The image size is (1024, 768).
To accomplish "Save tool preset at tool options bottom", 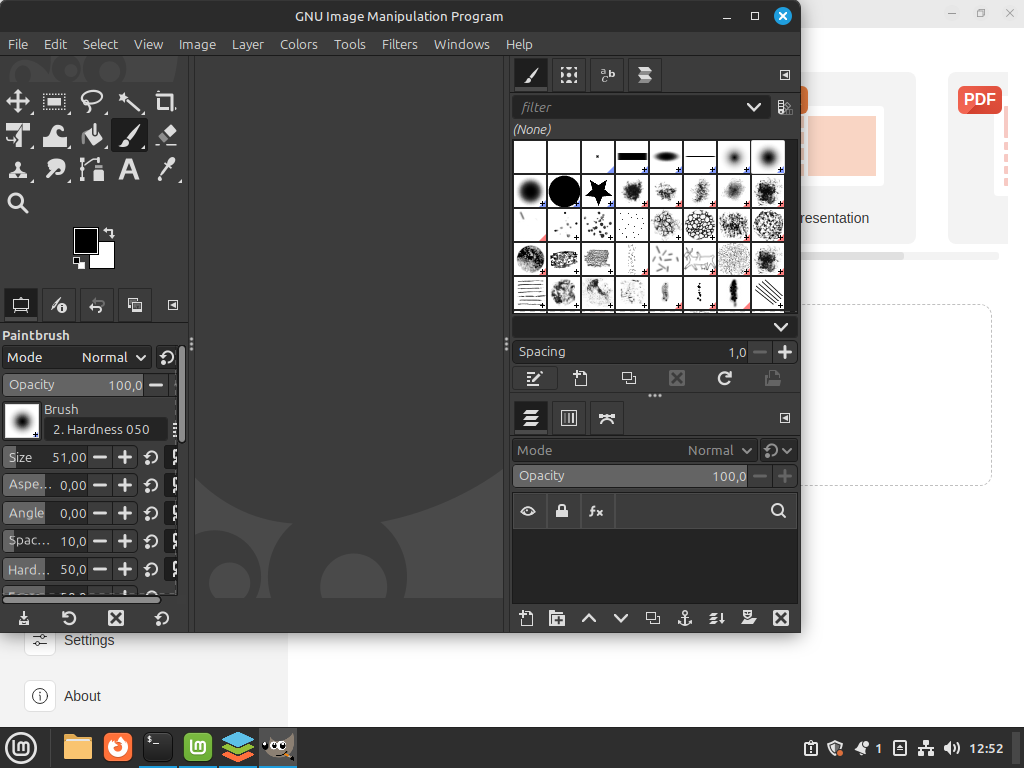I will coord(24,618).
